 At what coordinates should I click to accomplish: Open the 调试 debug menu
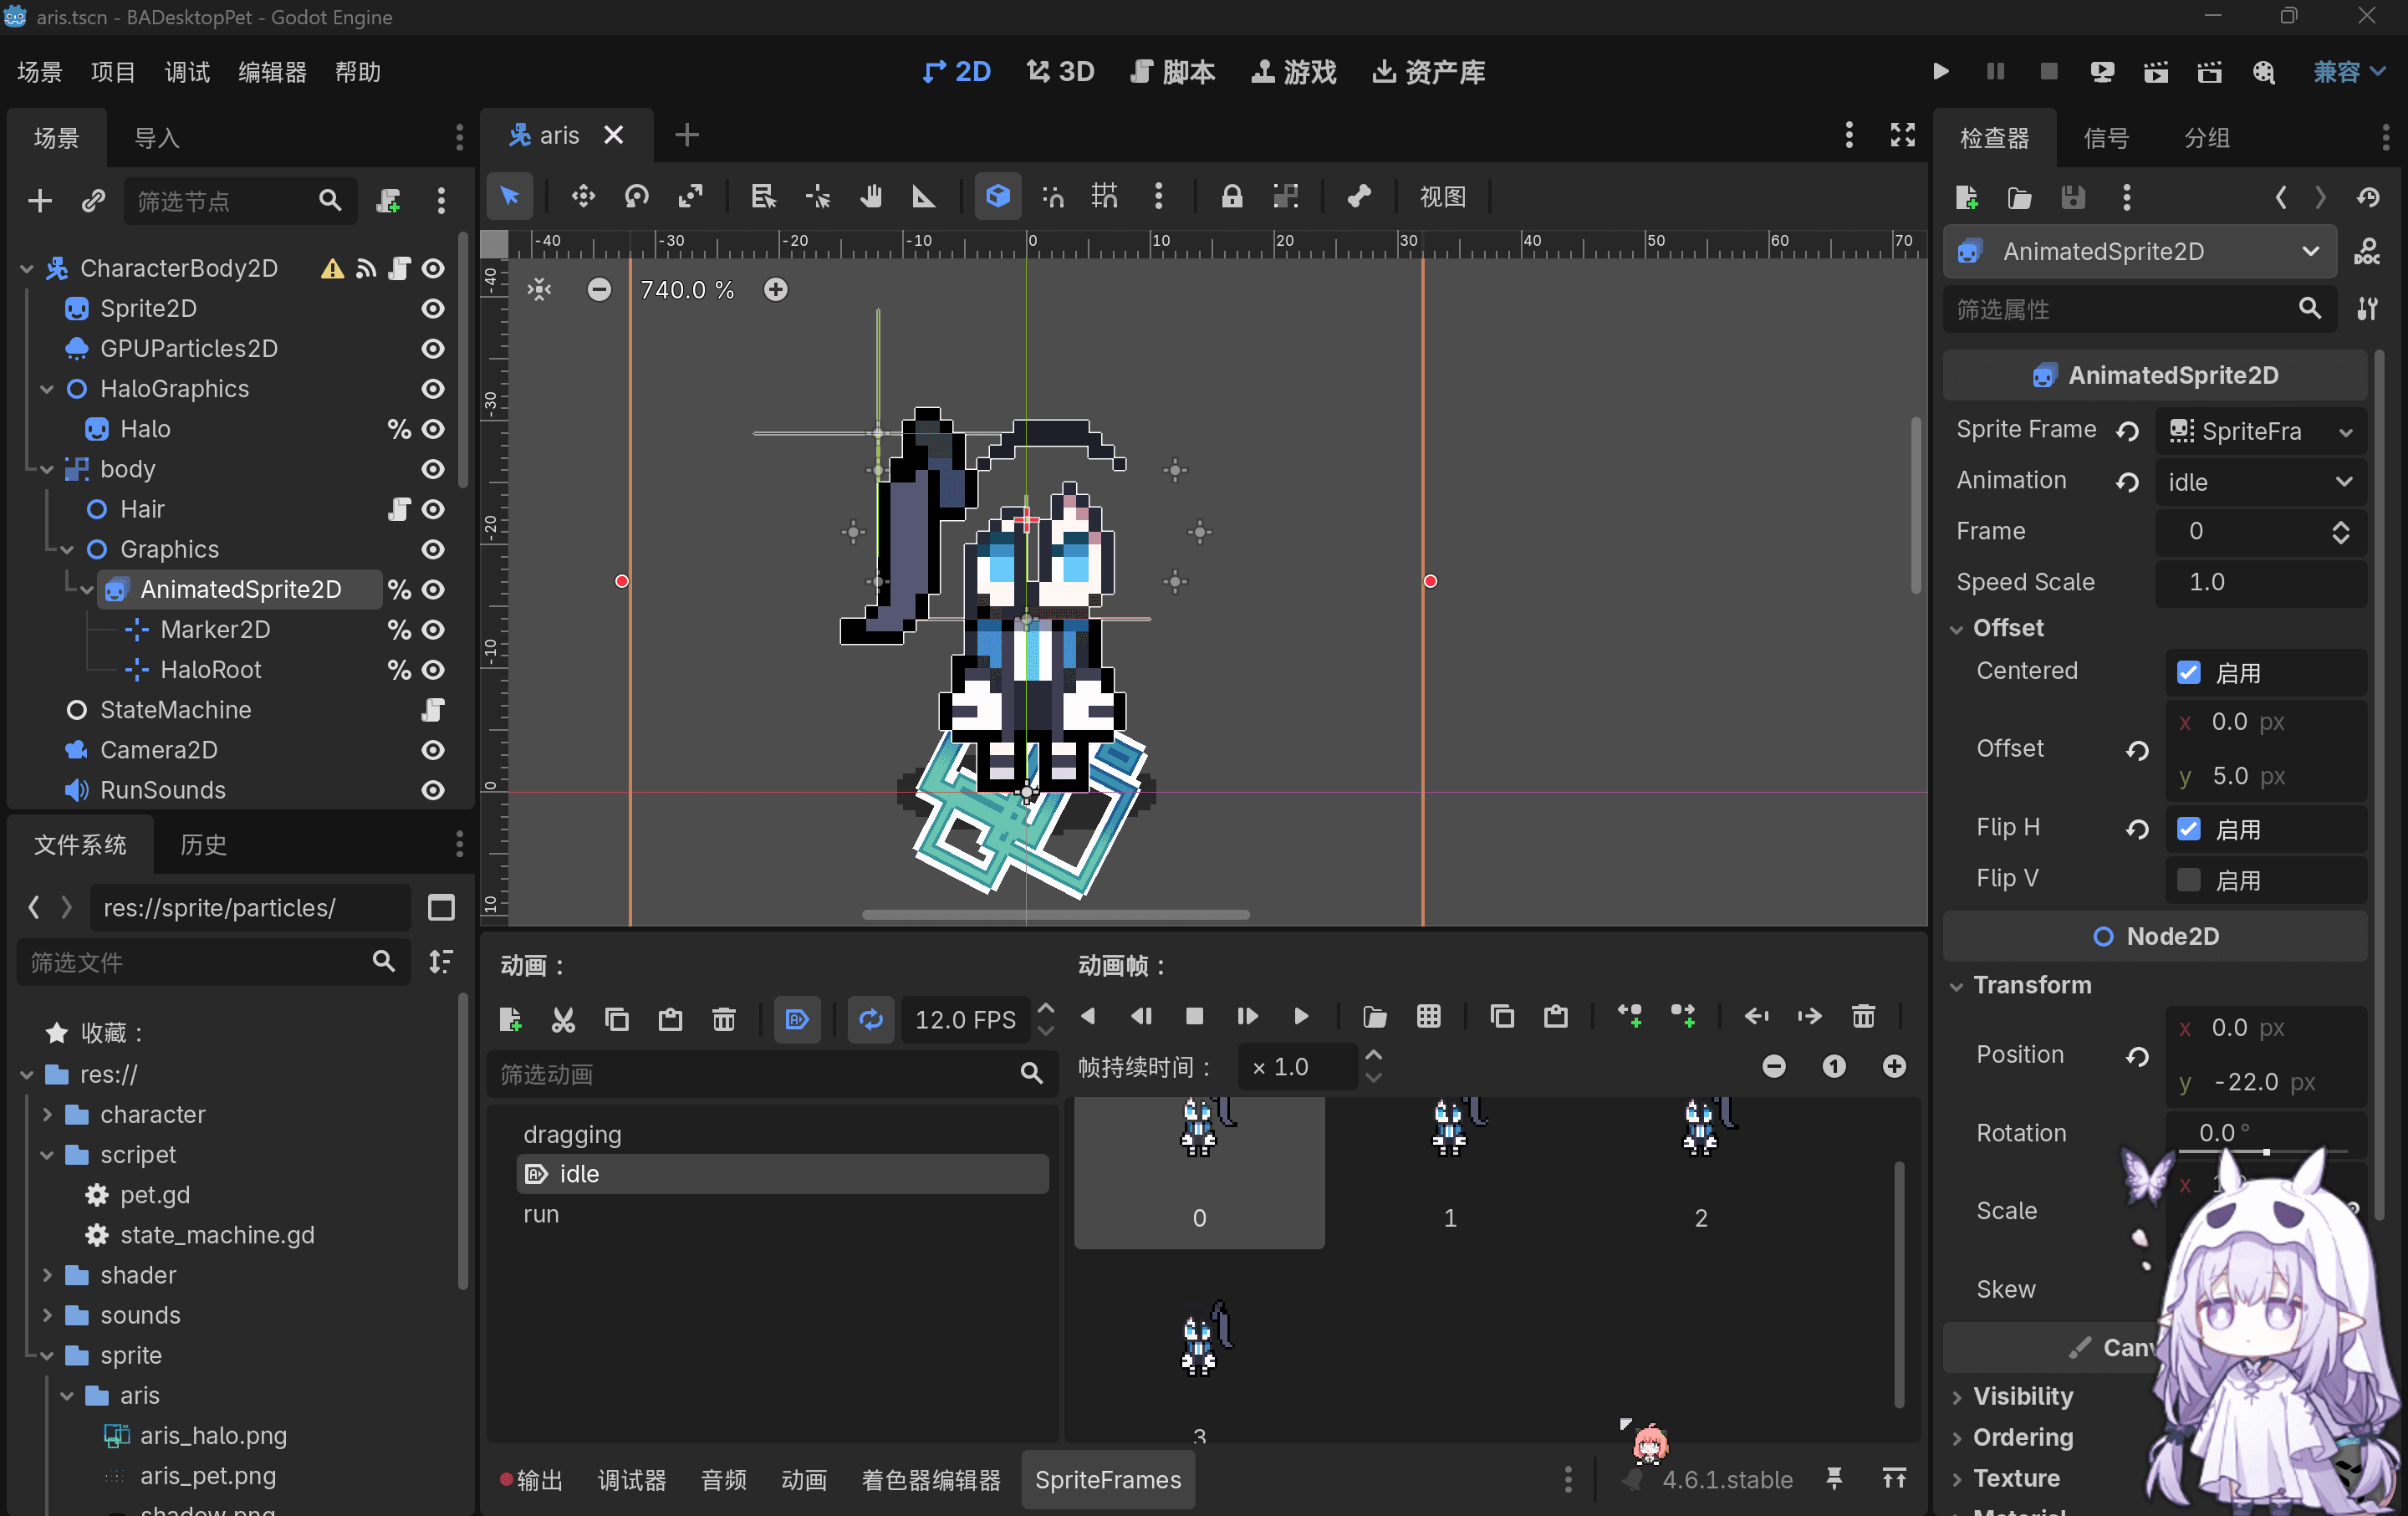(x=187, y=72)
